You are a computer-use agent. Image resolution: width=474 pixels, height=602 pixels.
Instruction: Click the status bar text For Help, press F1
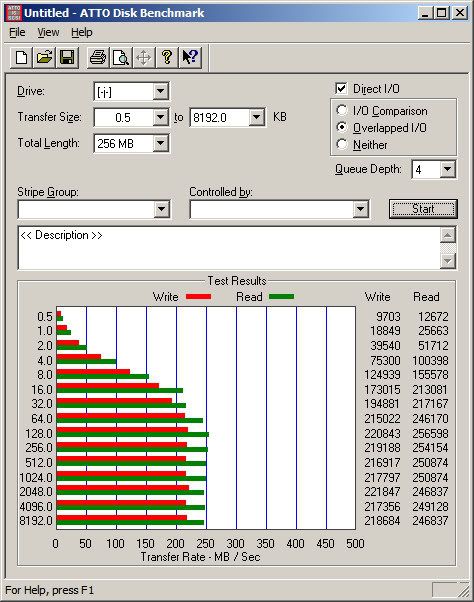(50, 590)
